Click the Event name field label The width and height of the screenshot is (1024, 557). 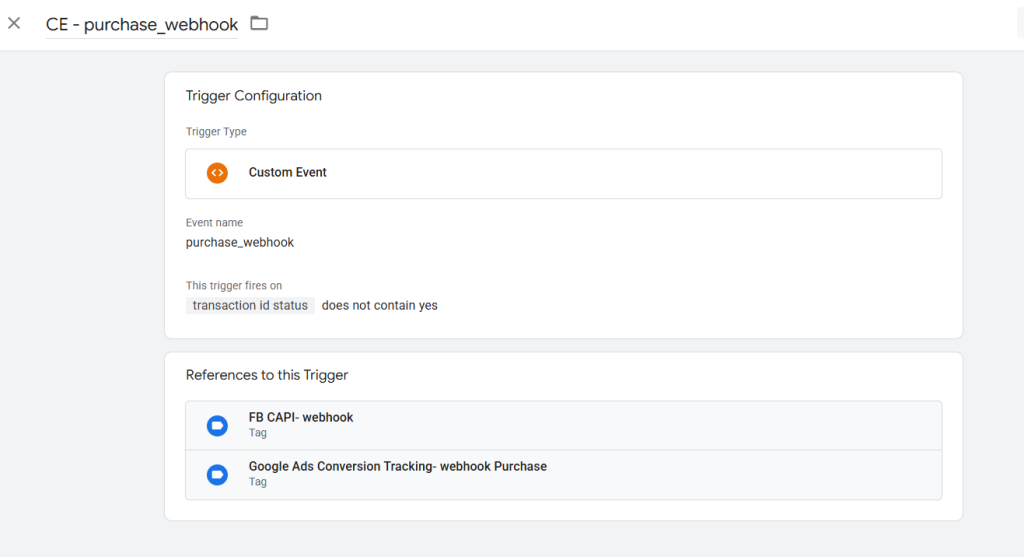point(214,223)
